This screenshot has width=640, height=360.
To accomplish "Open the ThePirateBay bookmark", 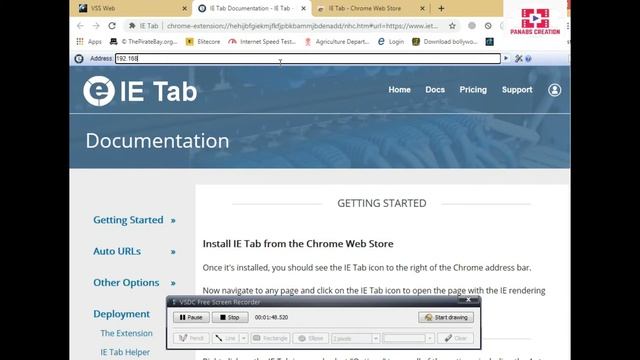I will pyautogui.click(x=144, y=42).
